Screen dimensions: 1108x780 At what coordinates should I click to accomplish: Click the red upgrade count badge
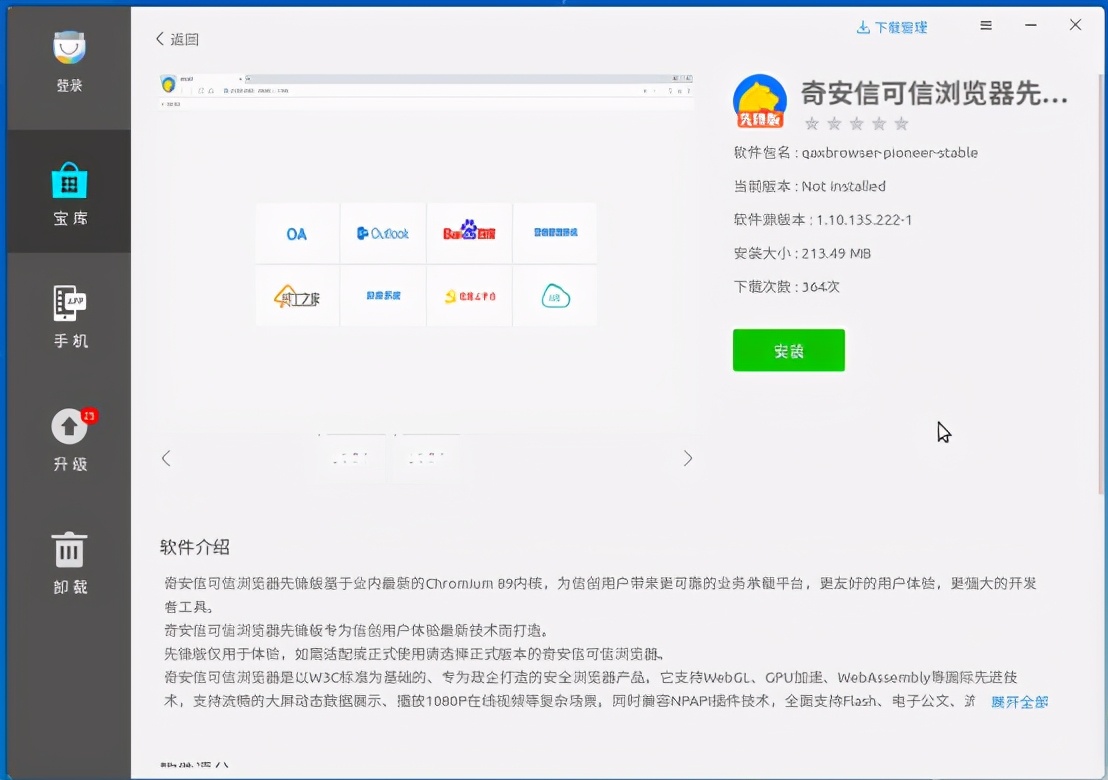(x=88, y=415)
